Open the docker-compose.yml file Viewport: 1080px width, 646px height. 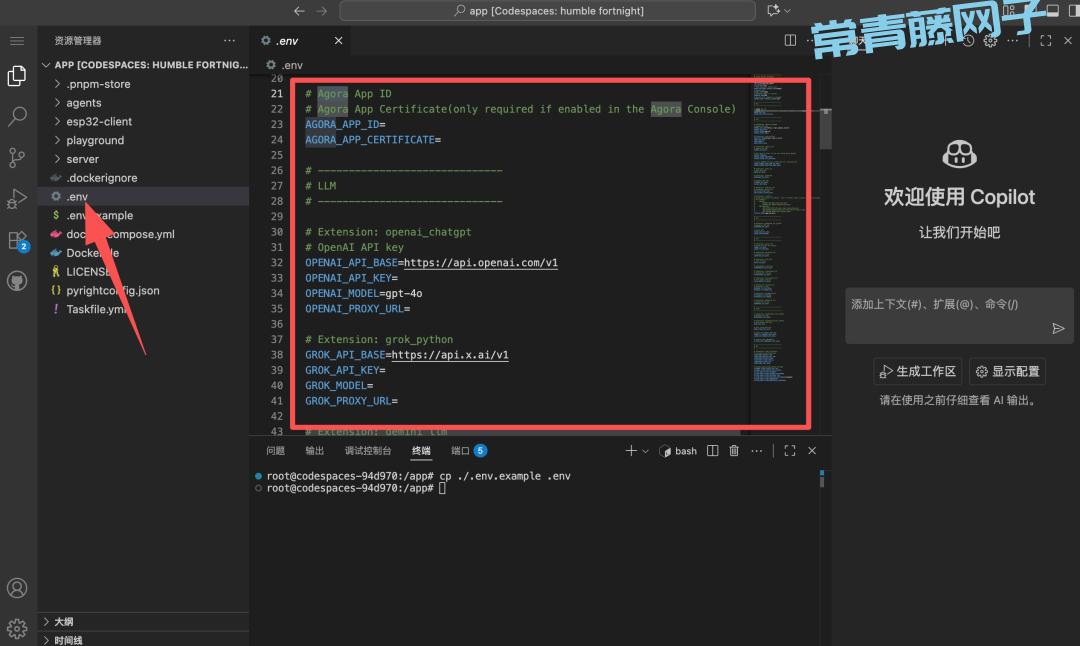[144, 234]
